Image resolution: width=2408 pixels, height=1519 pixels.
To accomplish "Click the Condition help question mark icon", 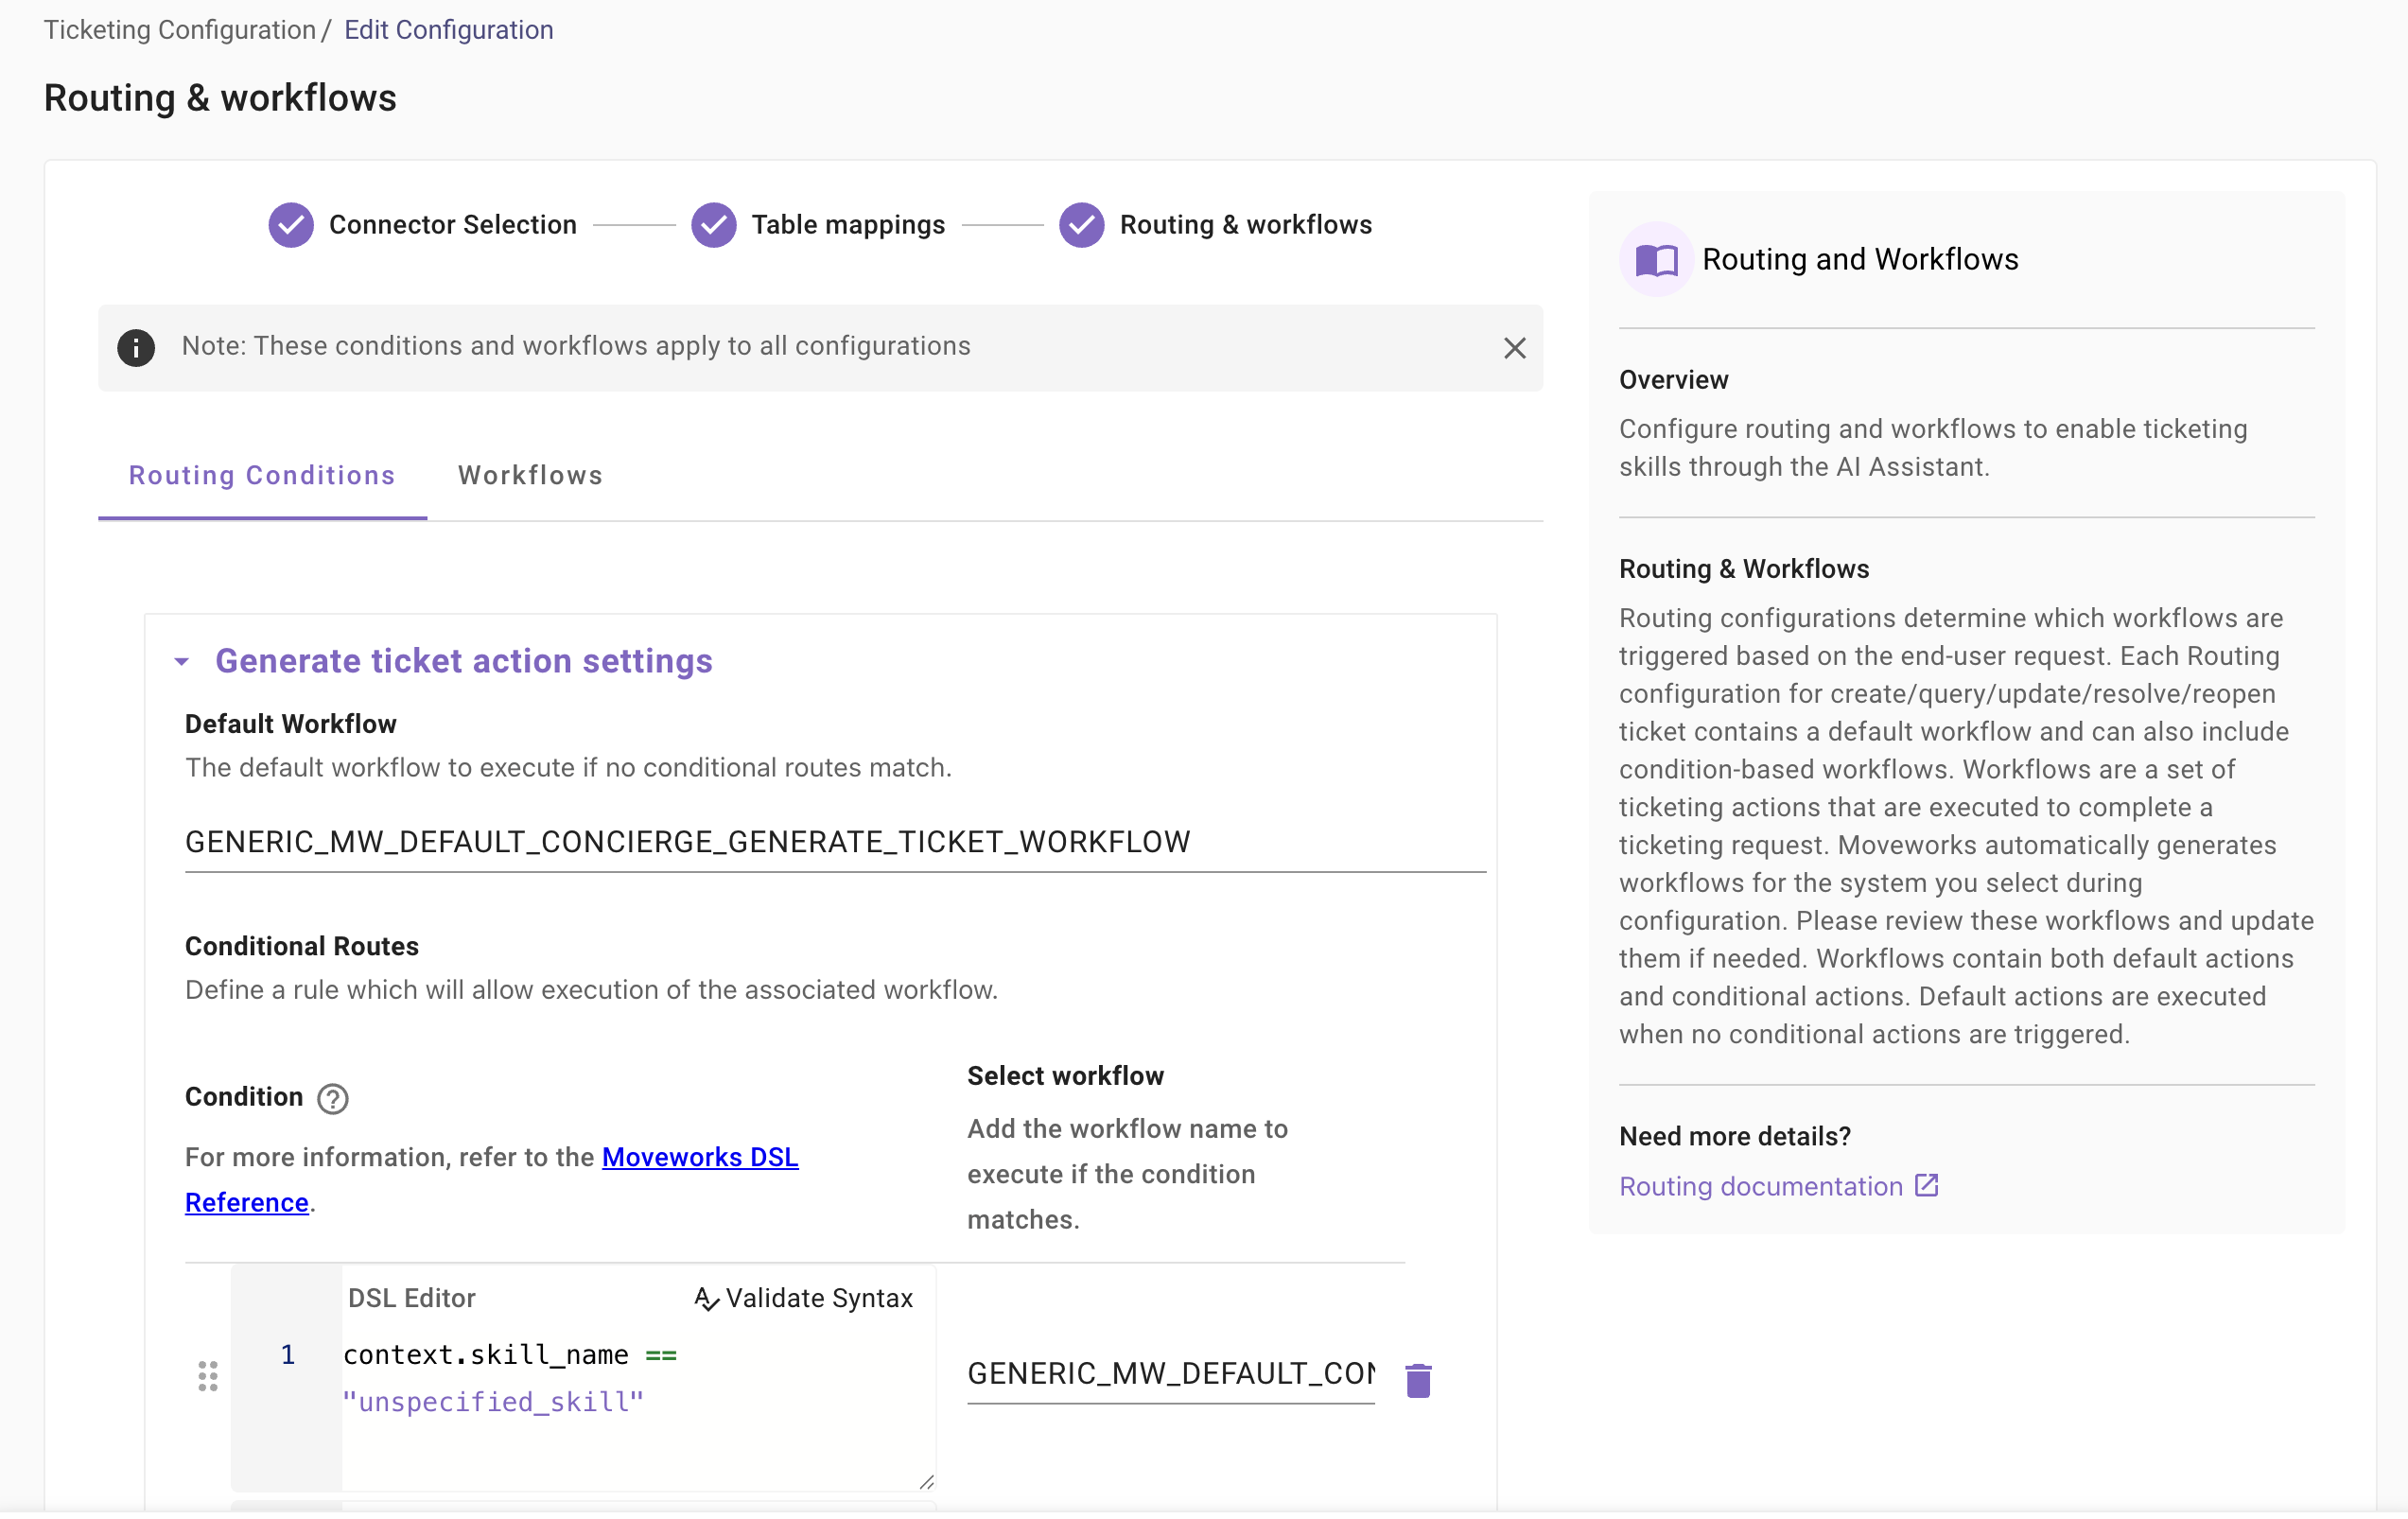I will click(332, 1099).
